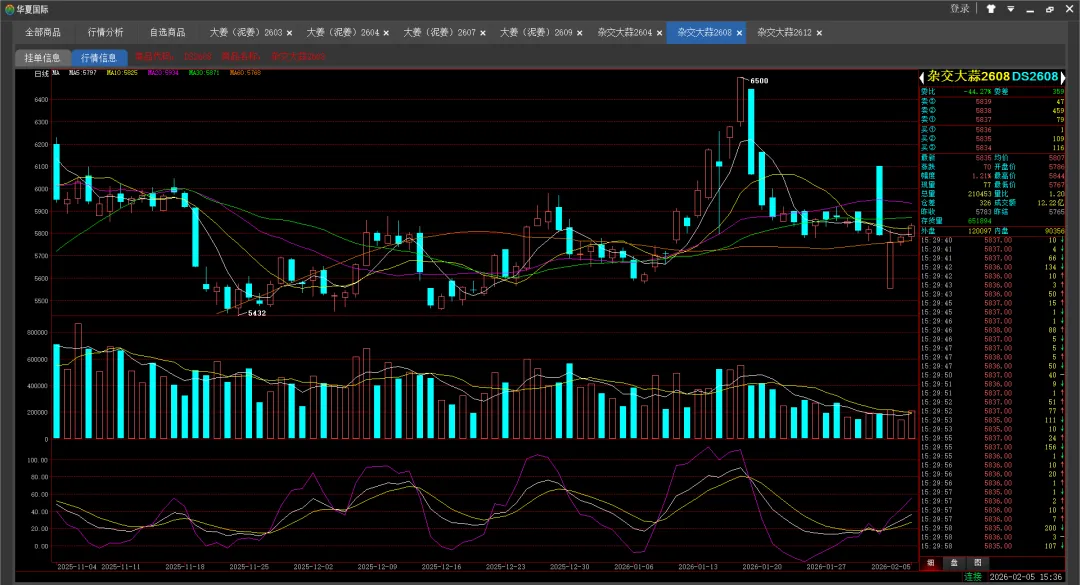
Task: Go to next contract with right arrow
Action: tap(1063, 77)
